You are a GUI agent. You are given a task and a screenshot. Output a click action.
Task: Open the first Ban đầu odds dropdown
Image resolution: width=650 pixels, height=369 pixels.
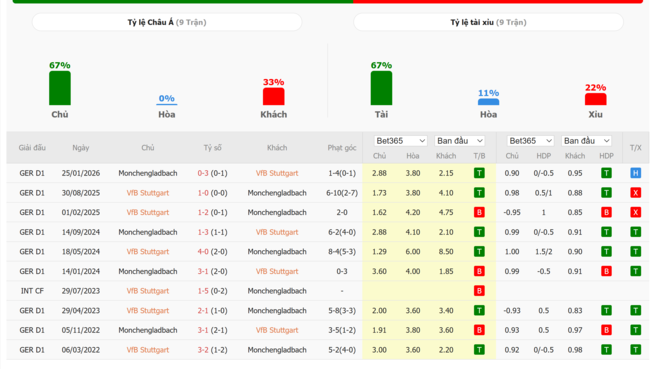[459, 141]
